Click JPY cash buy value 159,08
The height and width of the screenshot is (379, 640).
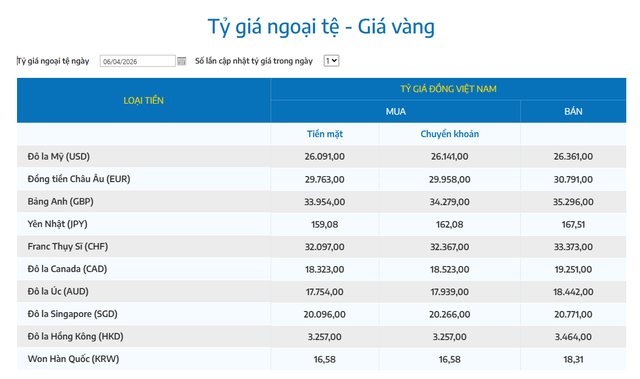click(324, 224)
